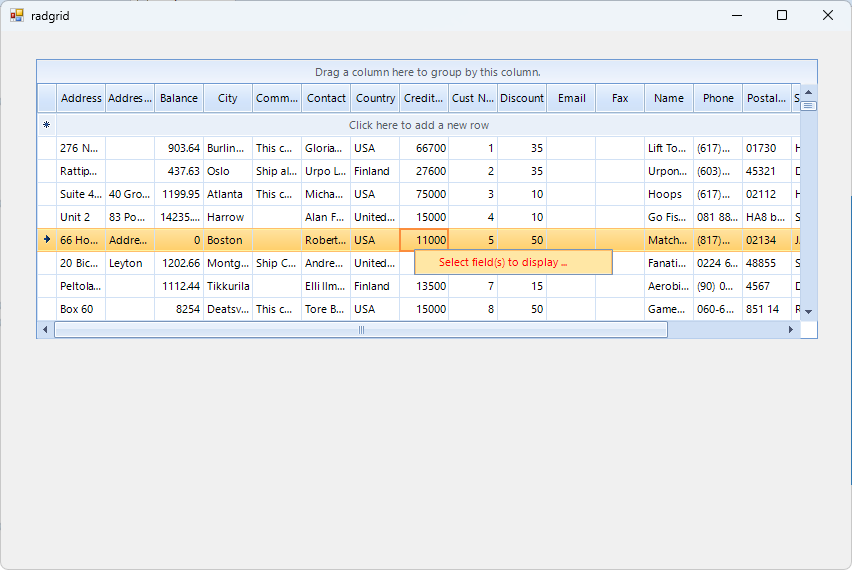This screenshot has height=570, width=852.
Task: Click the horizontal scrollbar left arrow
Action: coord(45,330)
